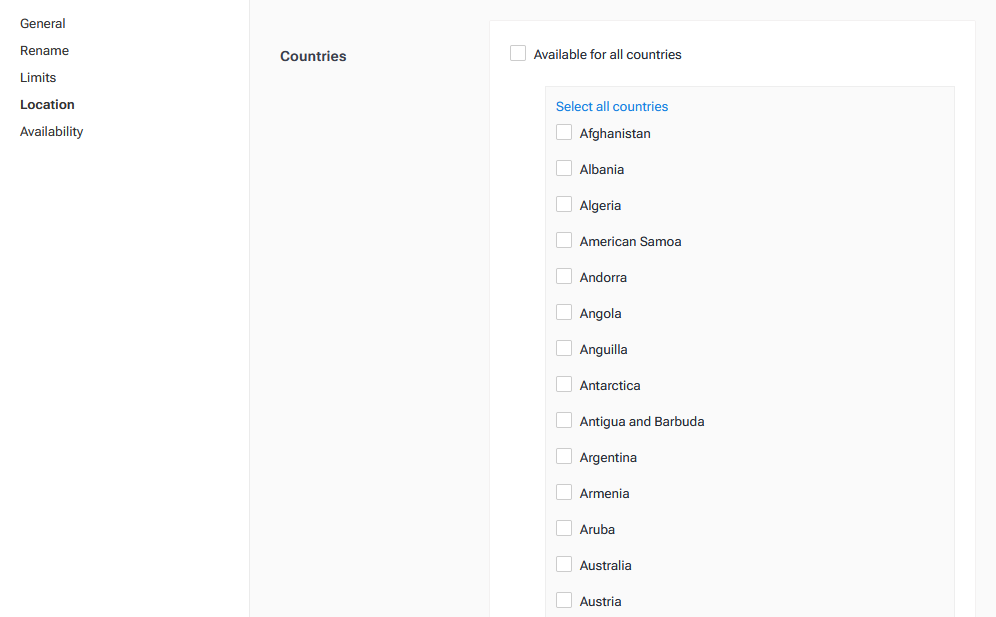The height and width of the screenshot is (617, 996).
Task: Select Angola as an available country
Action: point(564,311)
